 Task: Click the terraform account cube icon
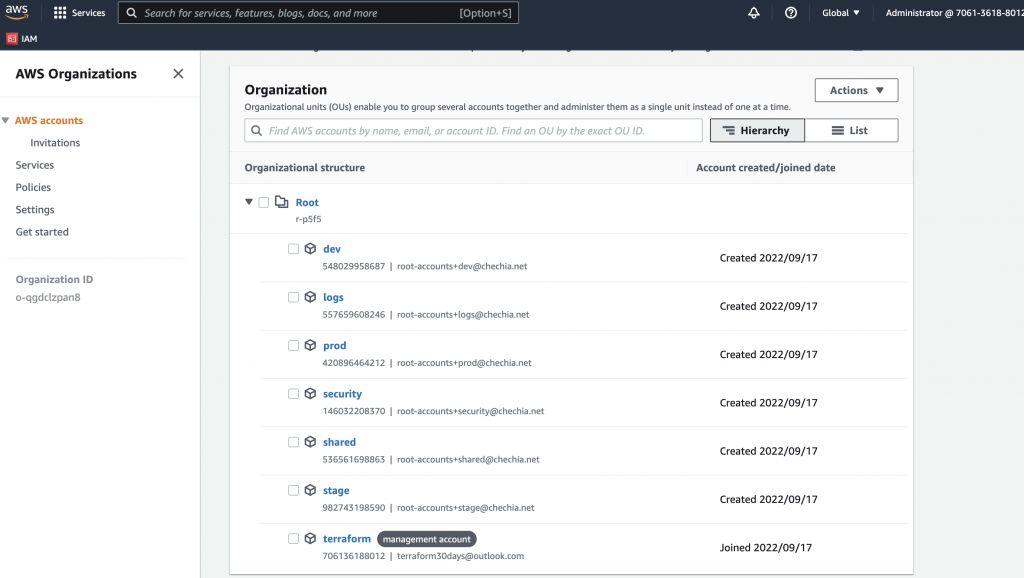310,539
